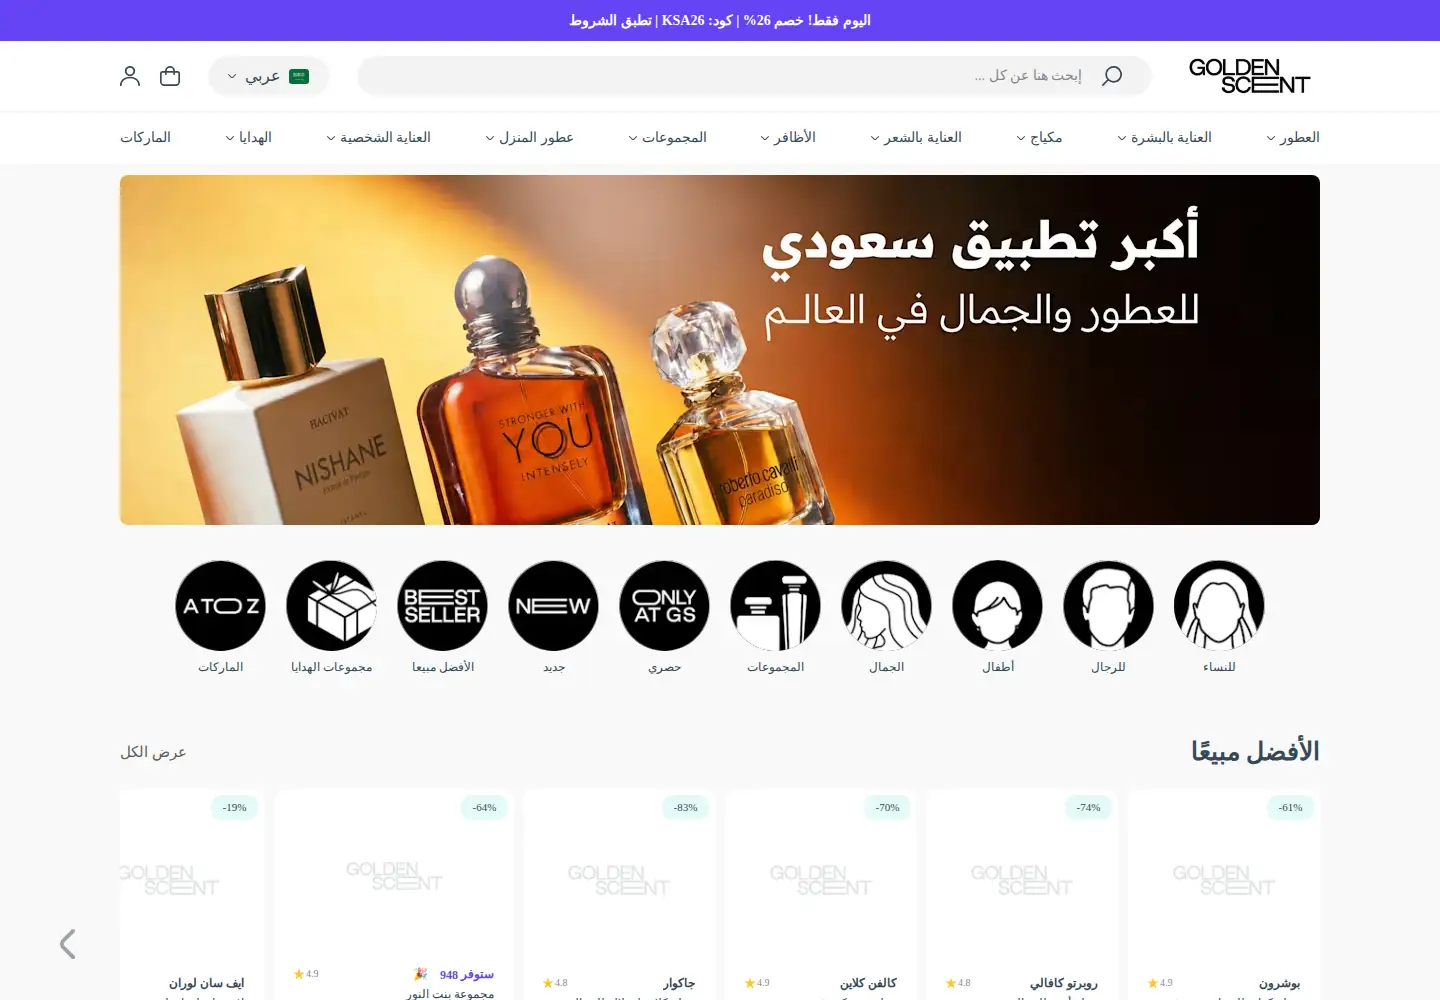
Task: Open the men category face icon
Action: click(1108, 606)
